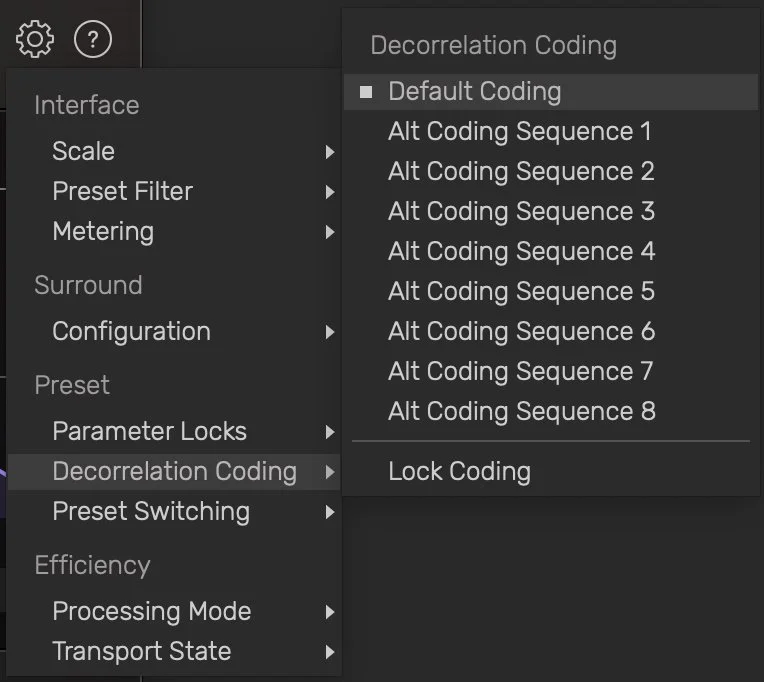Expand Processing Mode submenu
Screen dimensions: 764x682
pyautogui.click(x=151, y=612)
